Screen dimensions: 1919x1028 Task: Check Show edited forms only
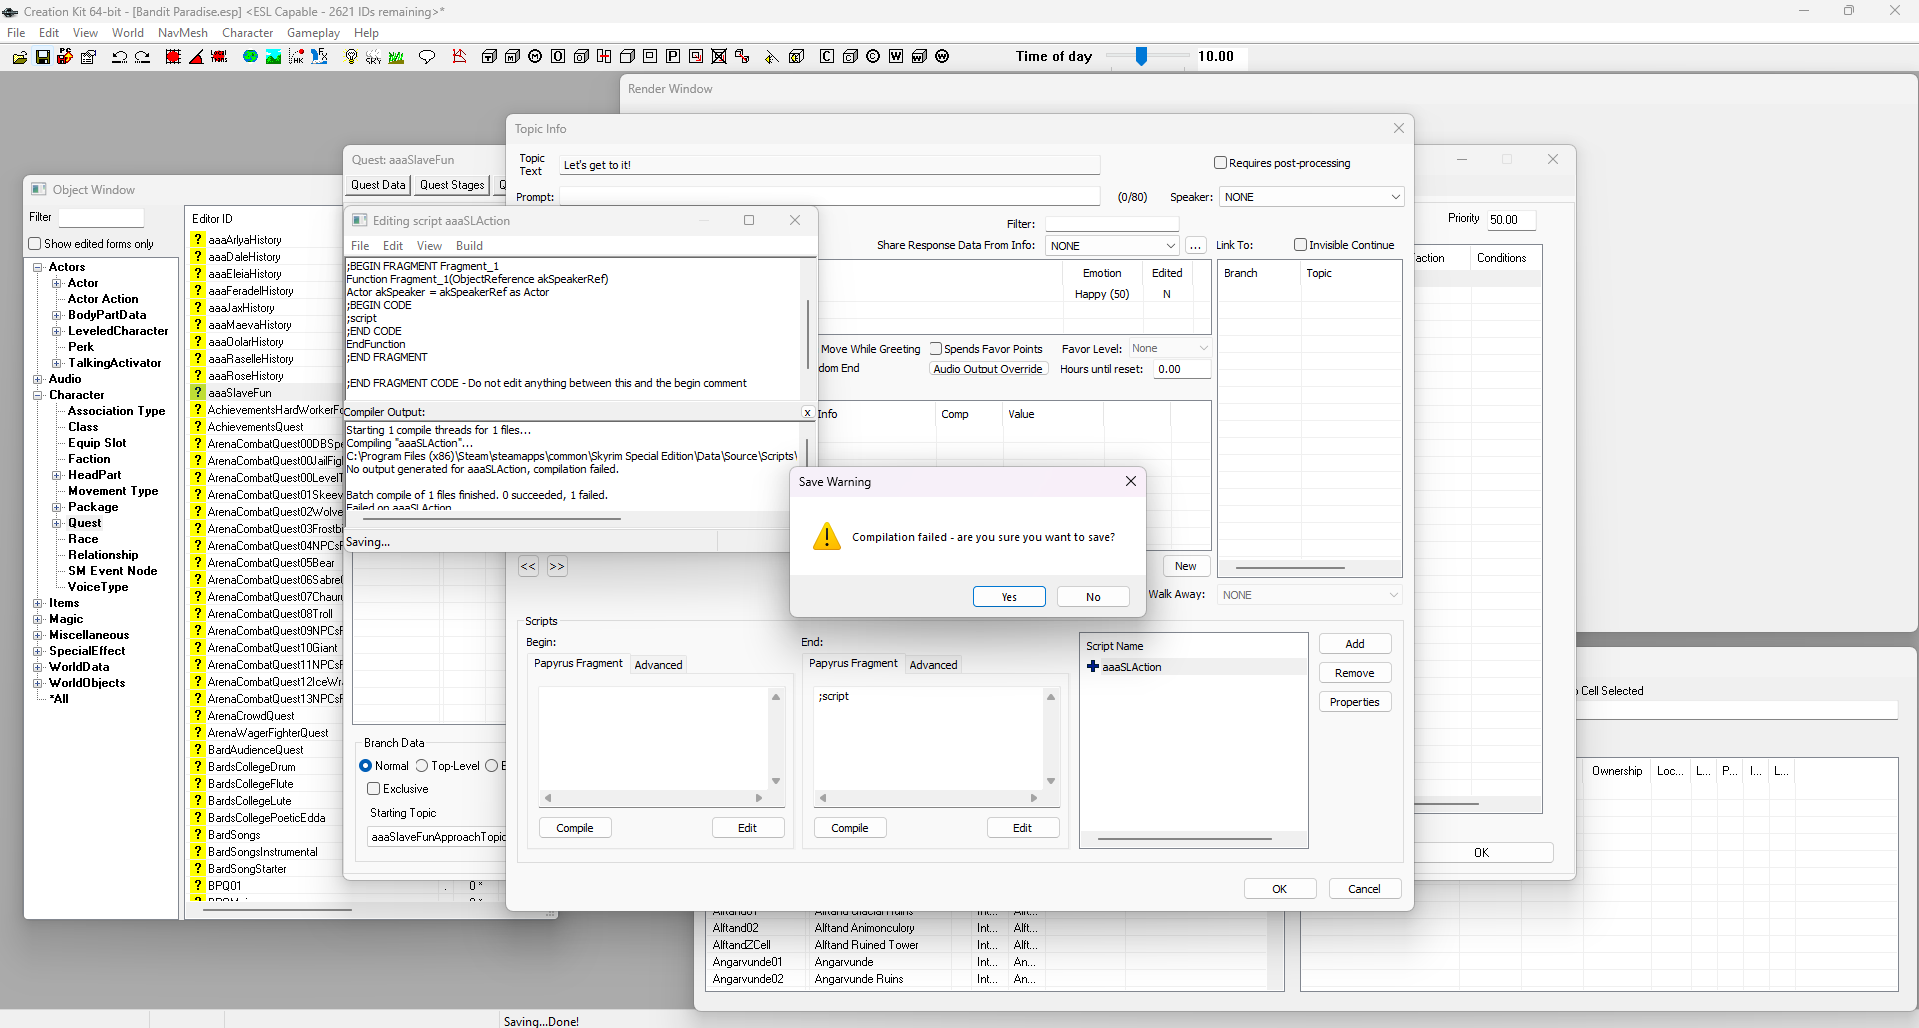(34, 243)
